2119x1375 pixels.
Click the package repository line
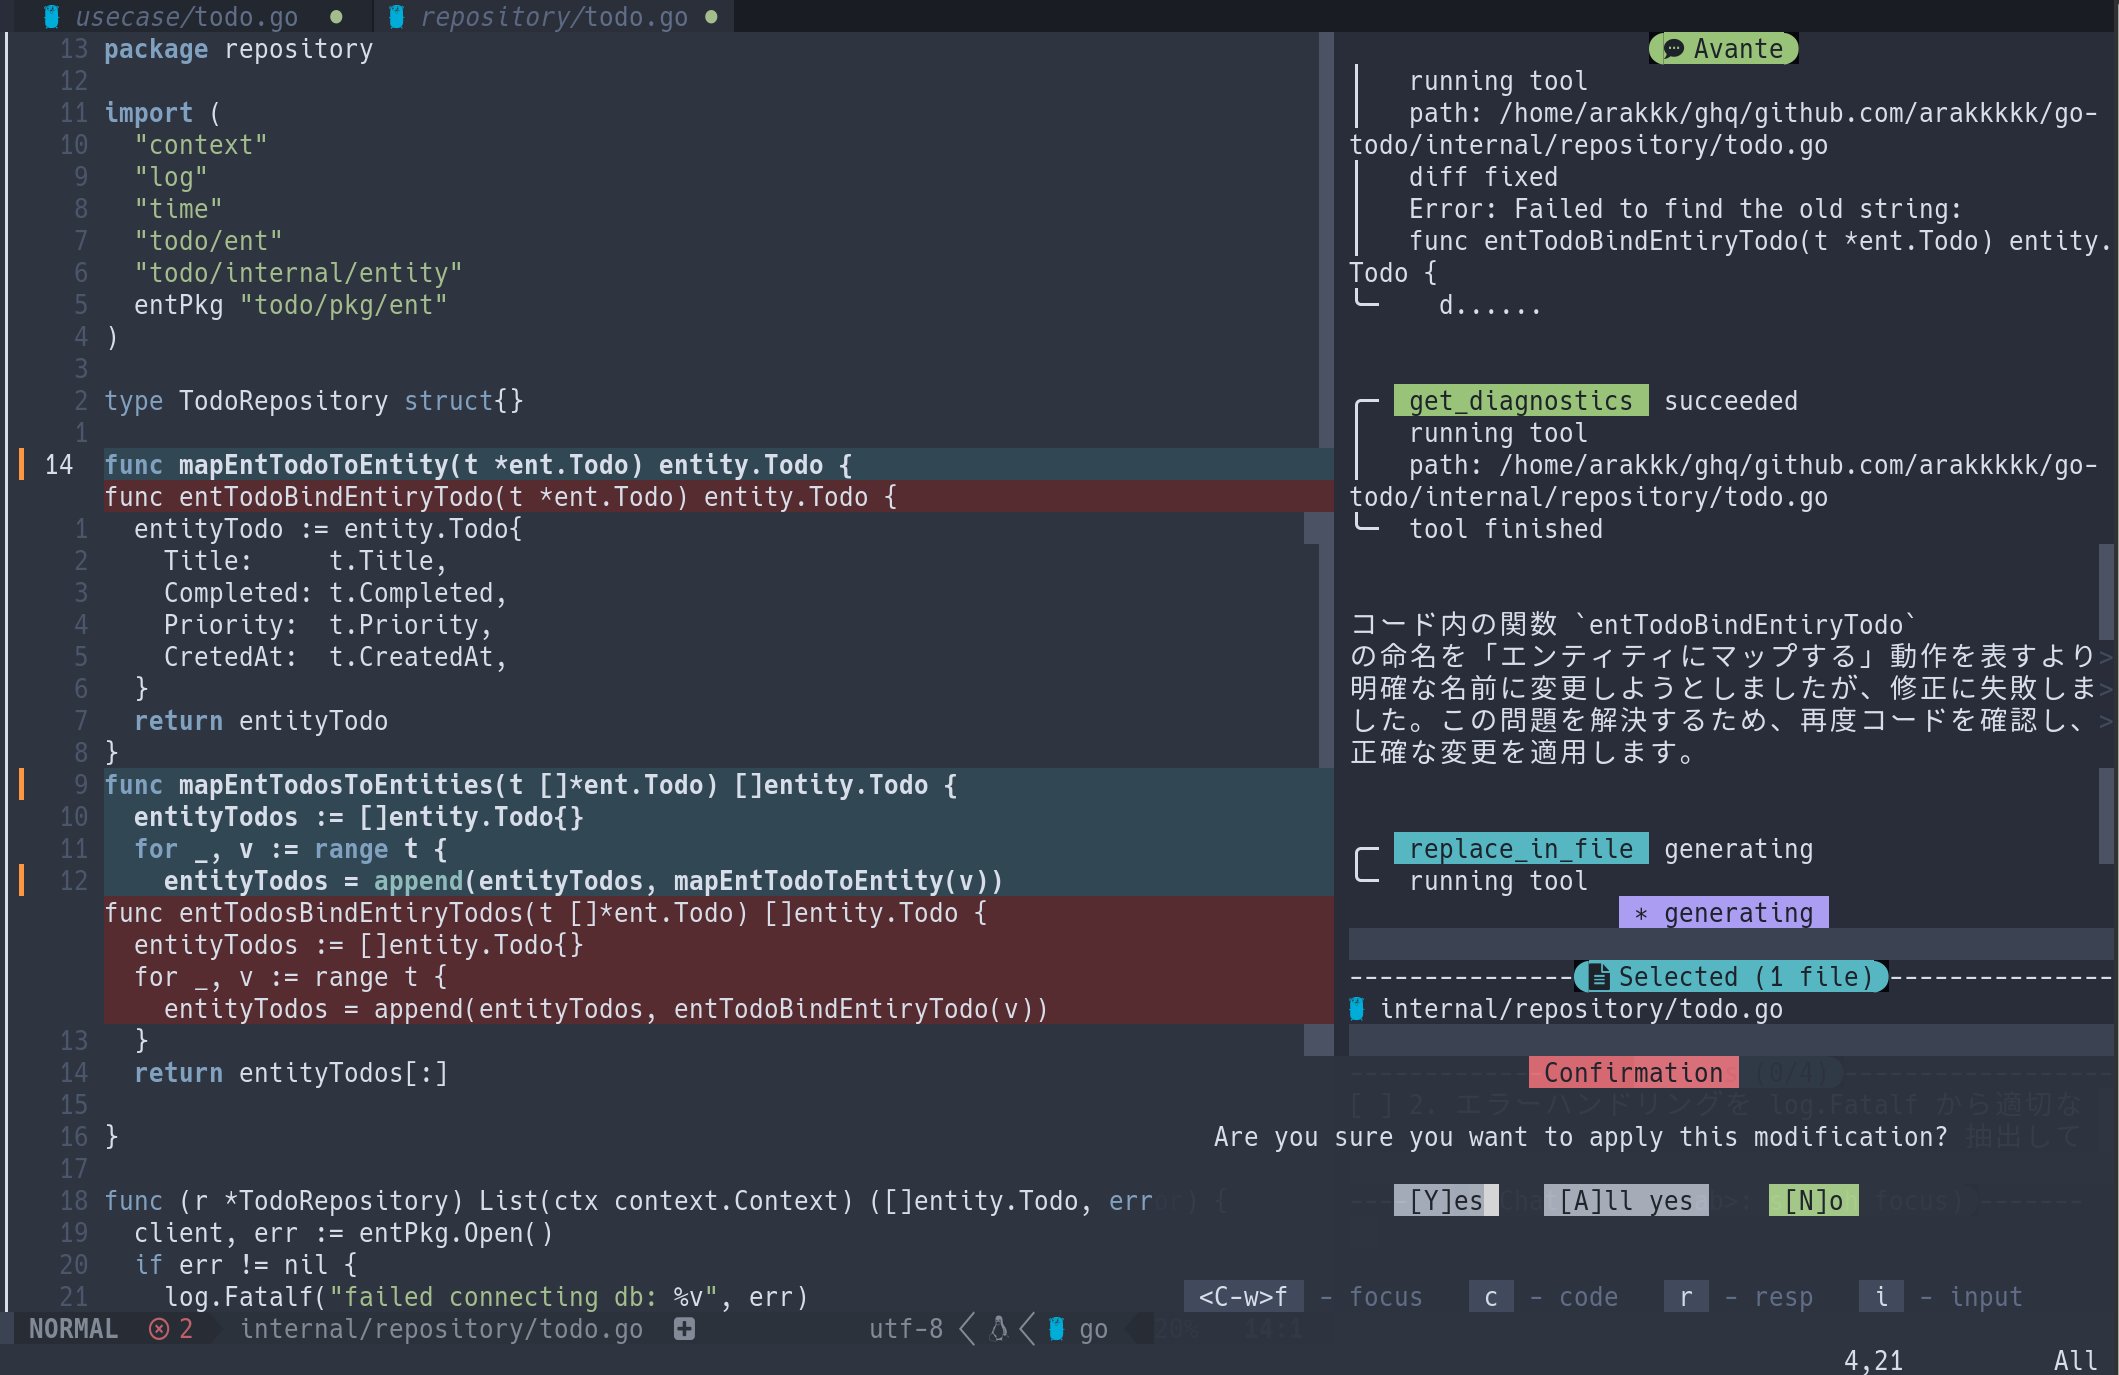click(238, 49)
